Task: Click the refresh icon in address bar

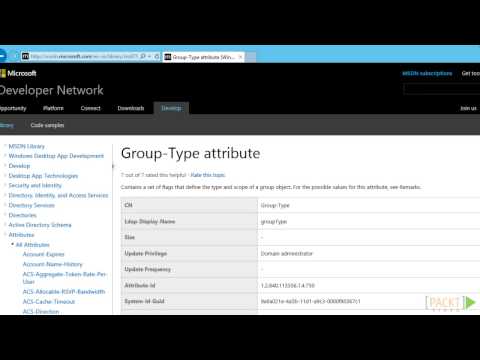Action: click(x=156, y=56)
